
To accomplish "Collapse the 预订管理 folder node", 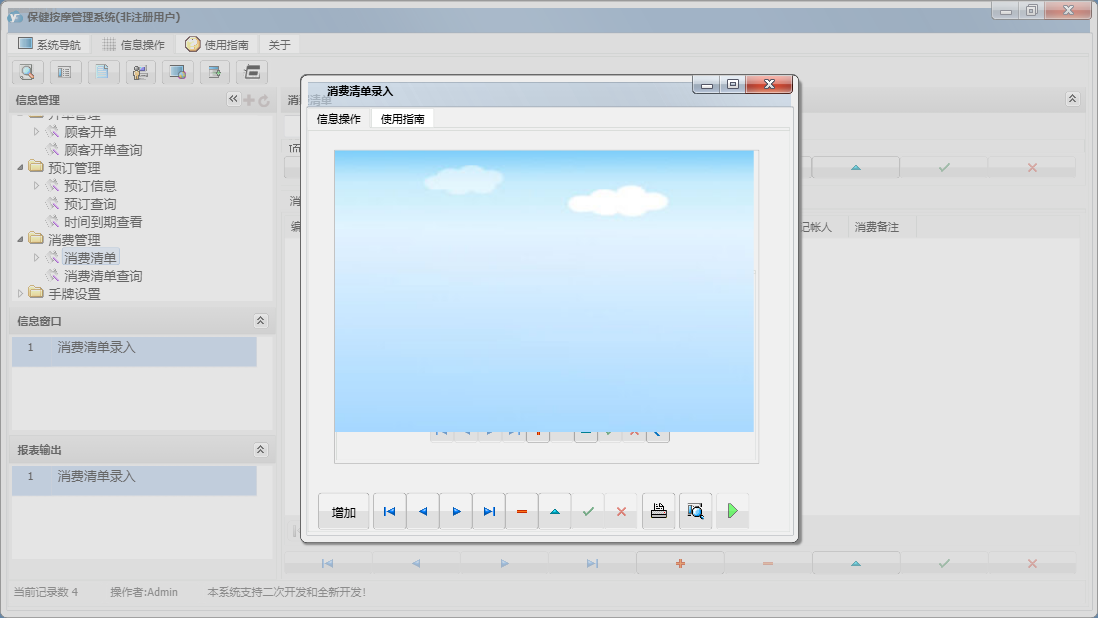I will tap(21, 168).
